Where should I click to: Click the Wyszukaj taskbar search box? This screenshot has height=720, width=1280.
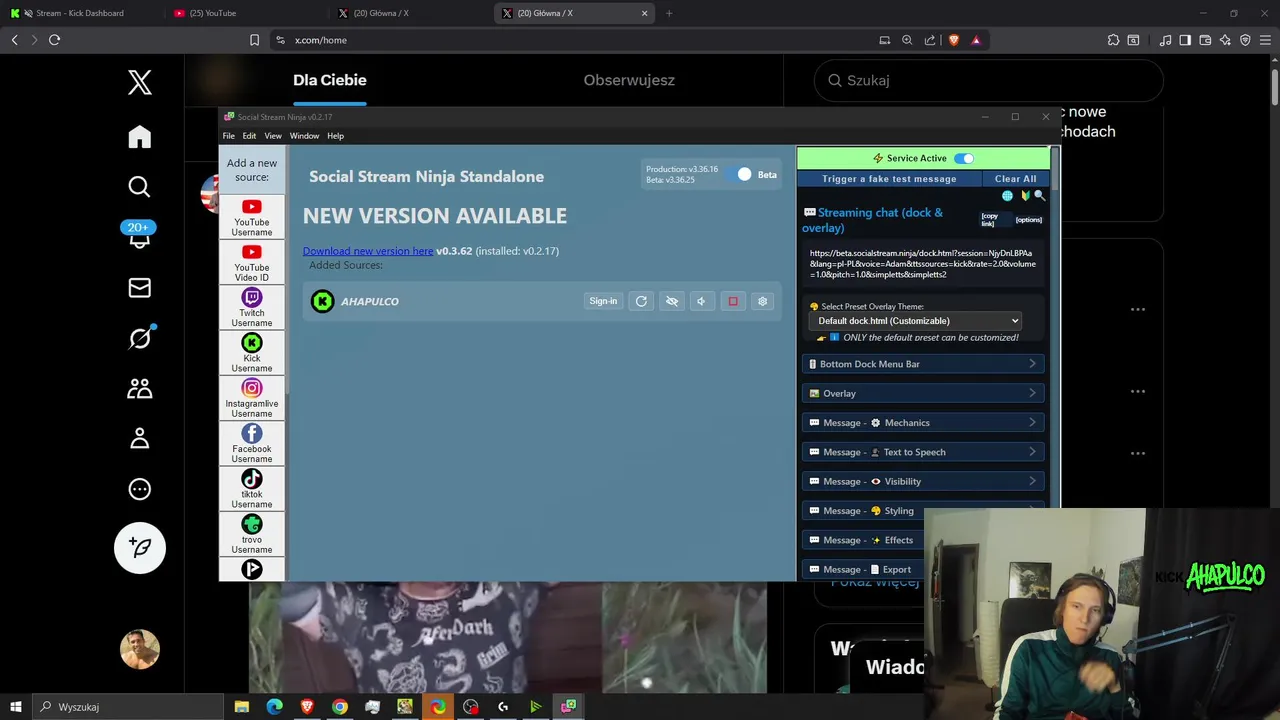coord(130,707)
